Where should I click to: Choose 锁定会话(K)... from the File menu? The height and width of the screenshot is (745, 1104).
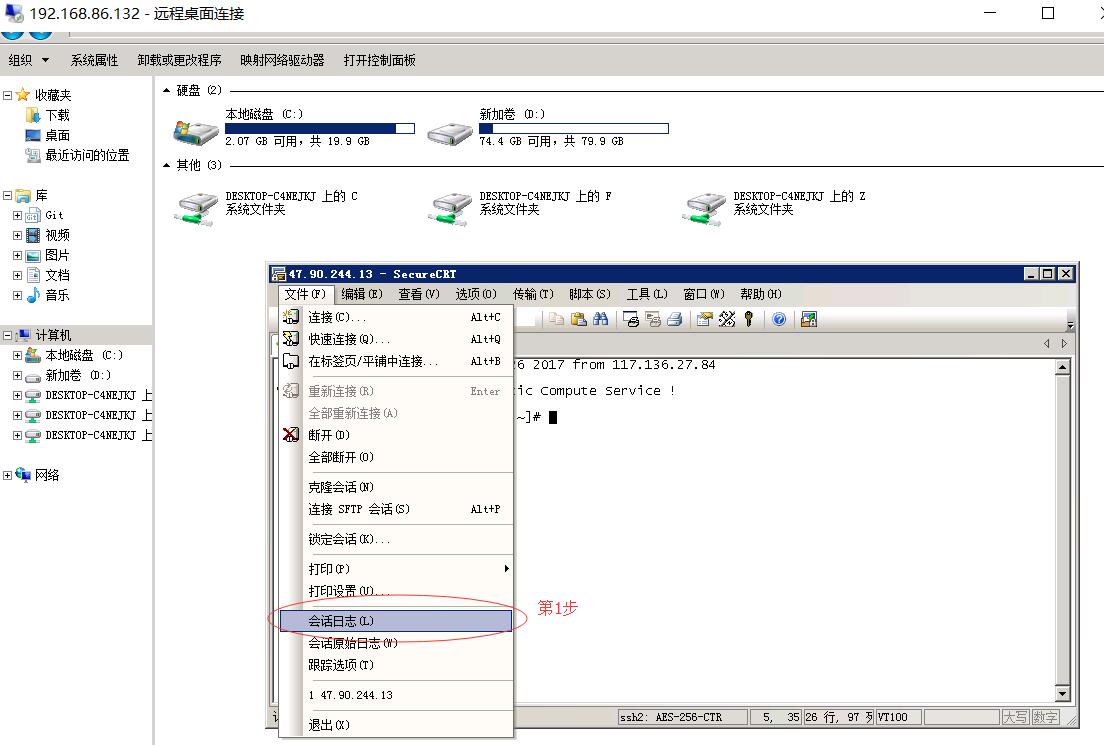point(396,539)
